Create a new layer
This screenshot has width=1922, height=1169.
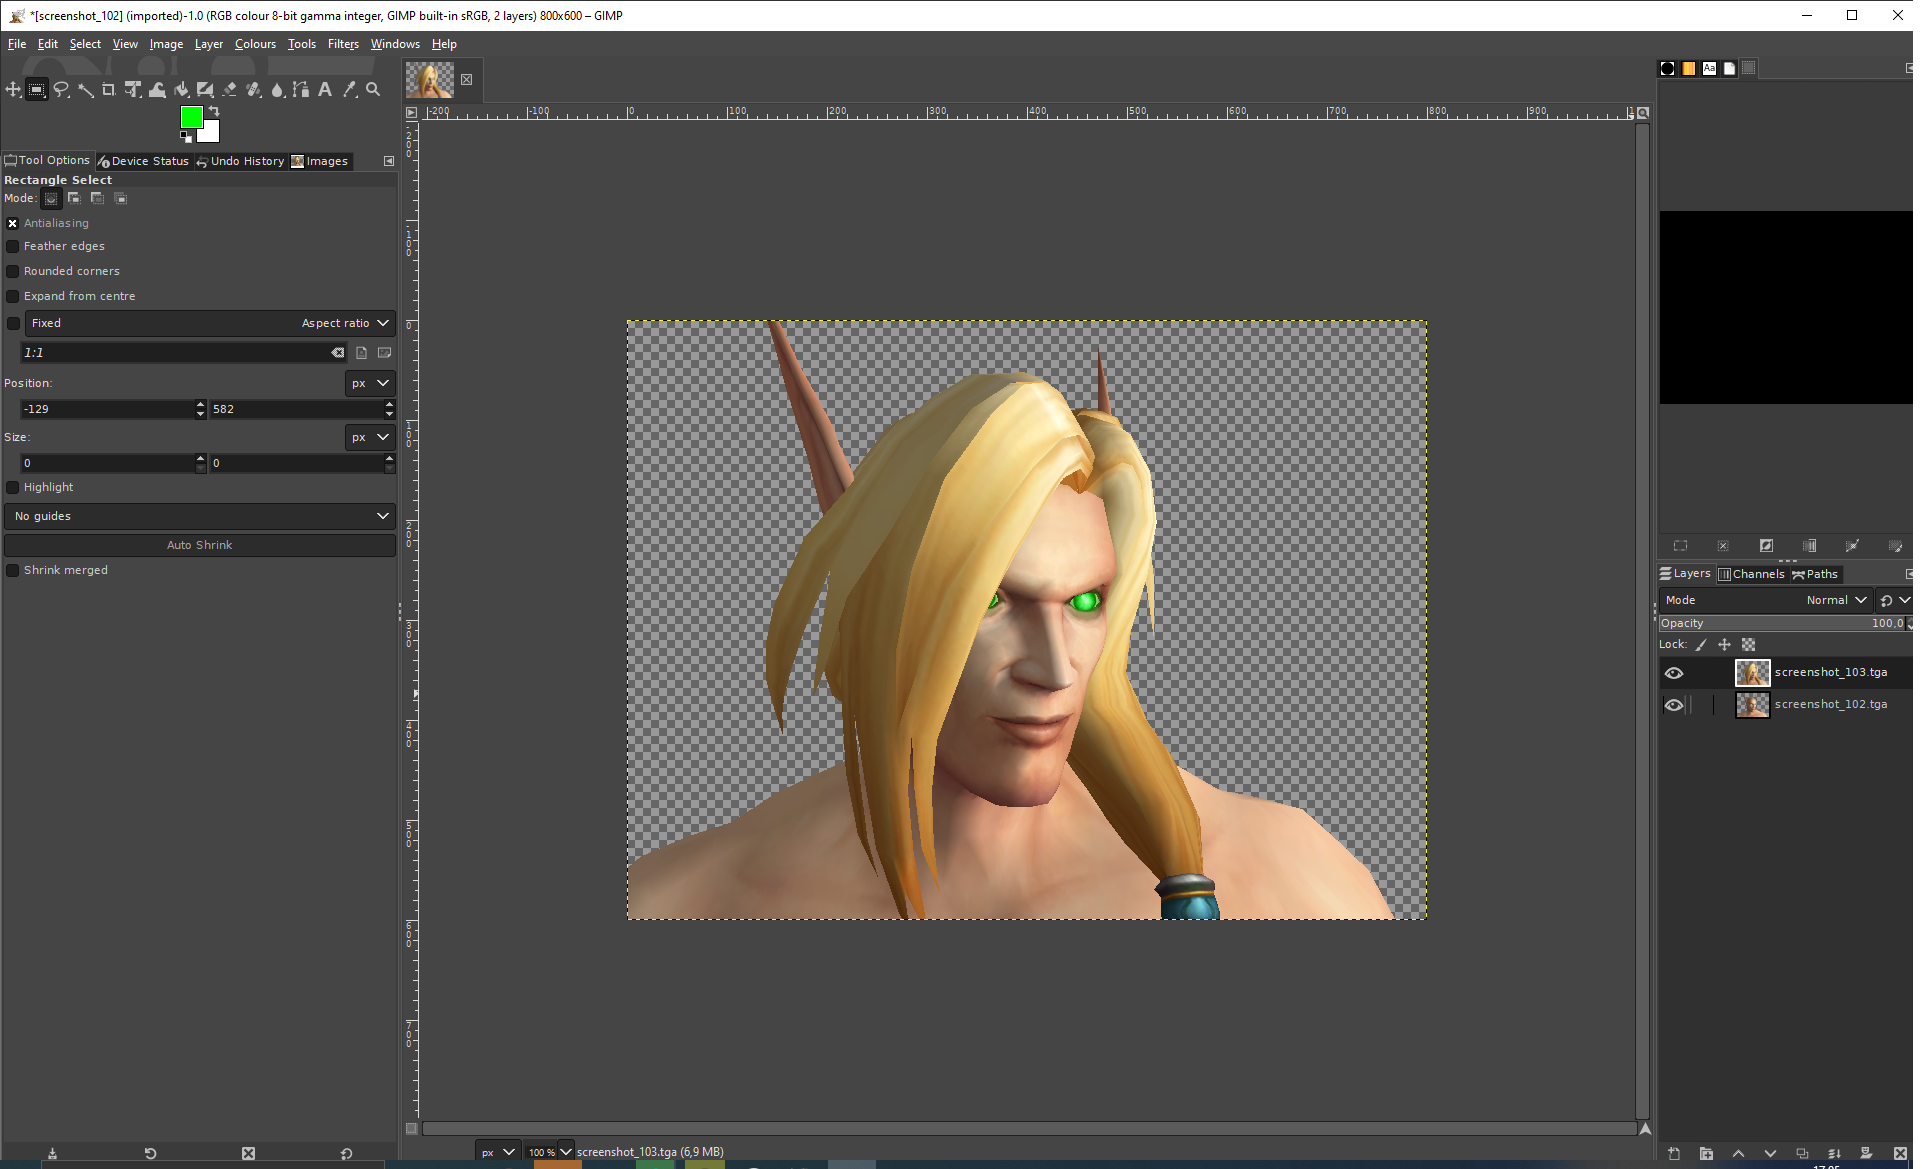click(1674, 1154)
